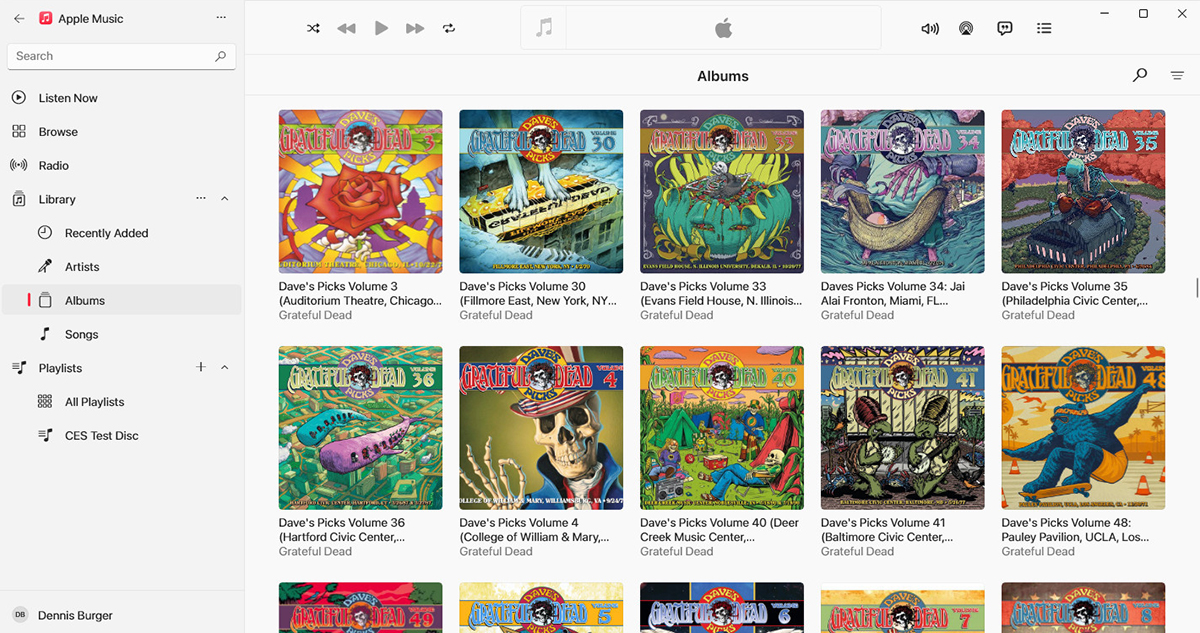Open Dave's Picks Volume 30 album cover
1200x633 pixels.
point(541,191)
